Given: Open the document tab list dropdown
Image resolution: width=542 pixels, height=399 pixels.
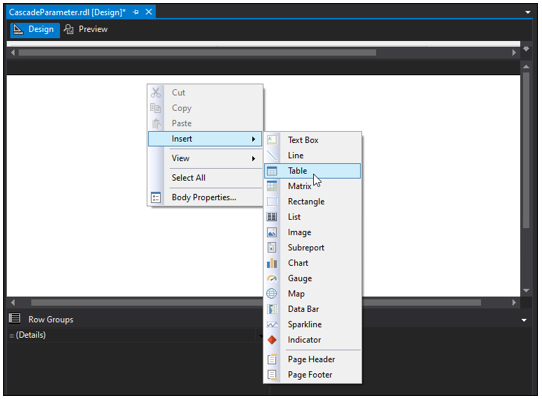Looking at the screenshot, I should [527, 12].
